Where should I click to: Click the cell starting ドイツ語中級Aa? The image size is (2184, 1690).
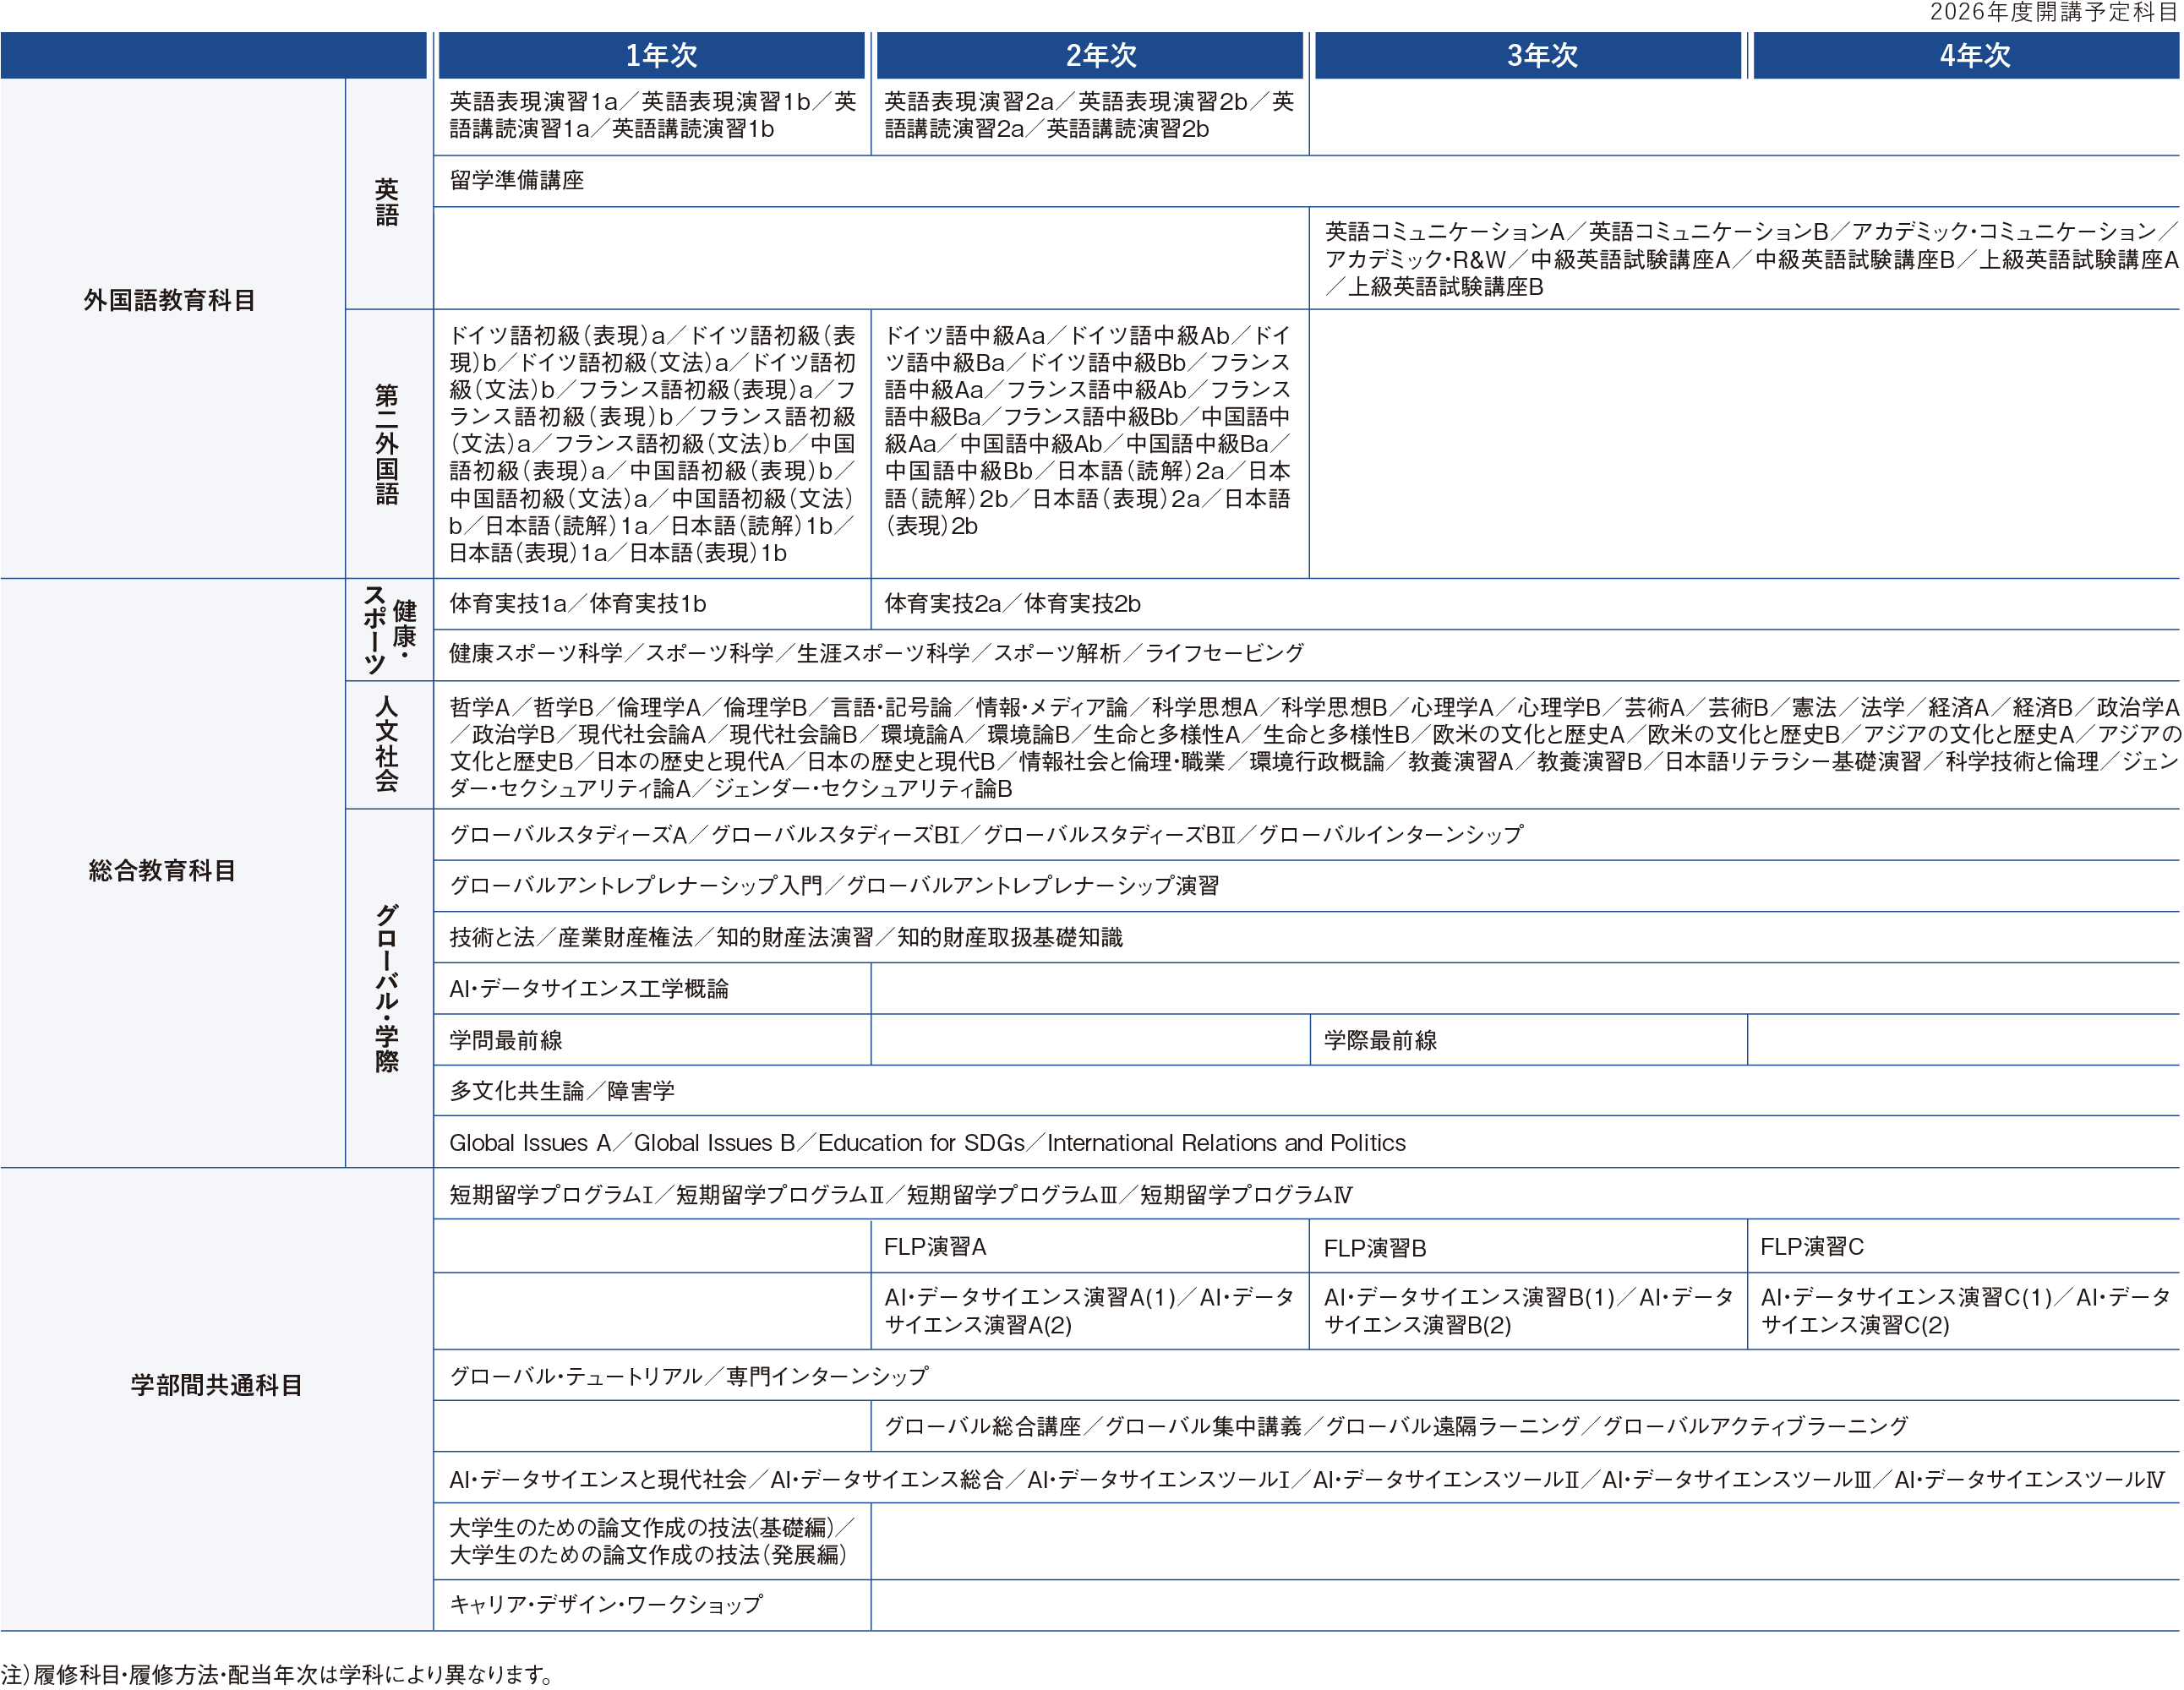click(1090, 444)
